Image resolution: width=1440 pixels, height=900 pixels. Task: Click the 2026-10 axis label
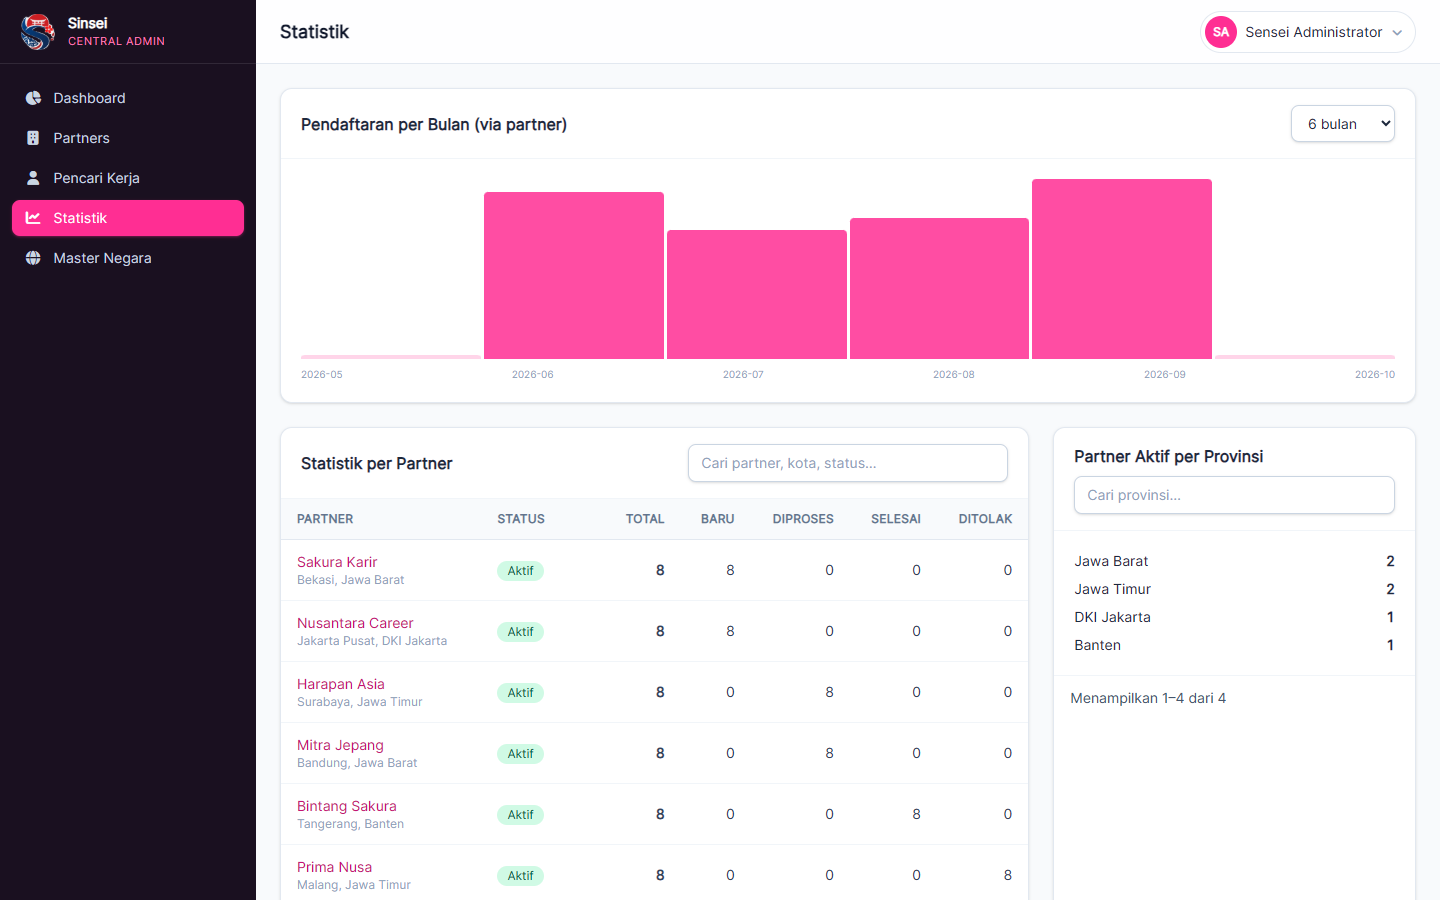(x=1375, y=374)
